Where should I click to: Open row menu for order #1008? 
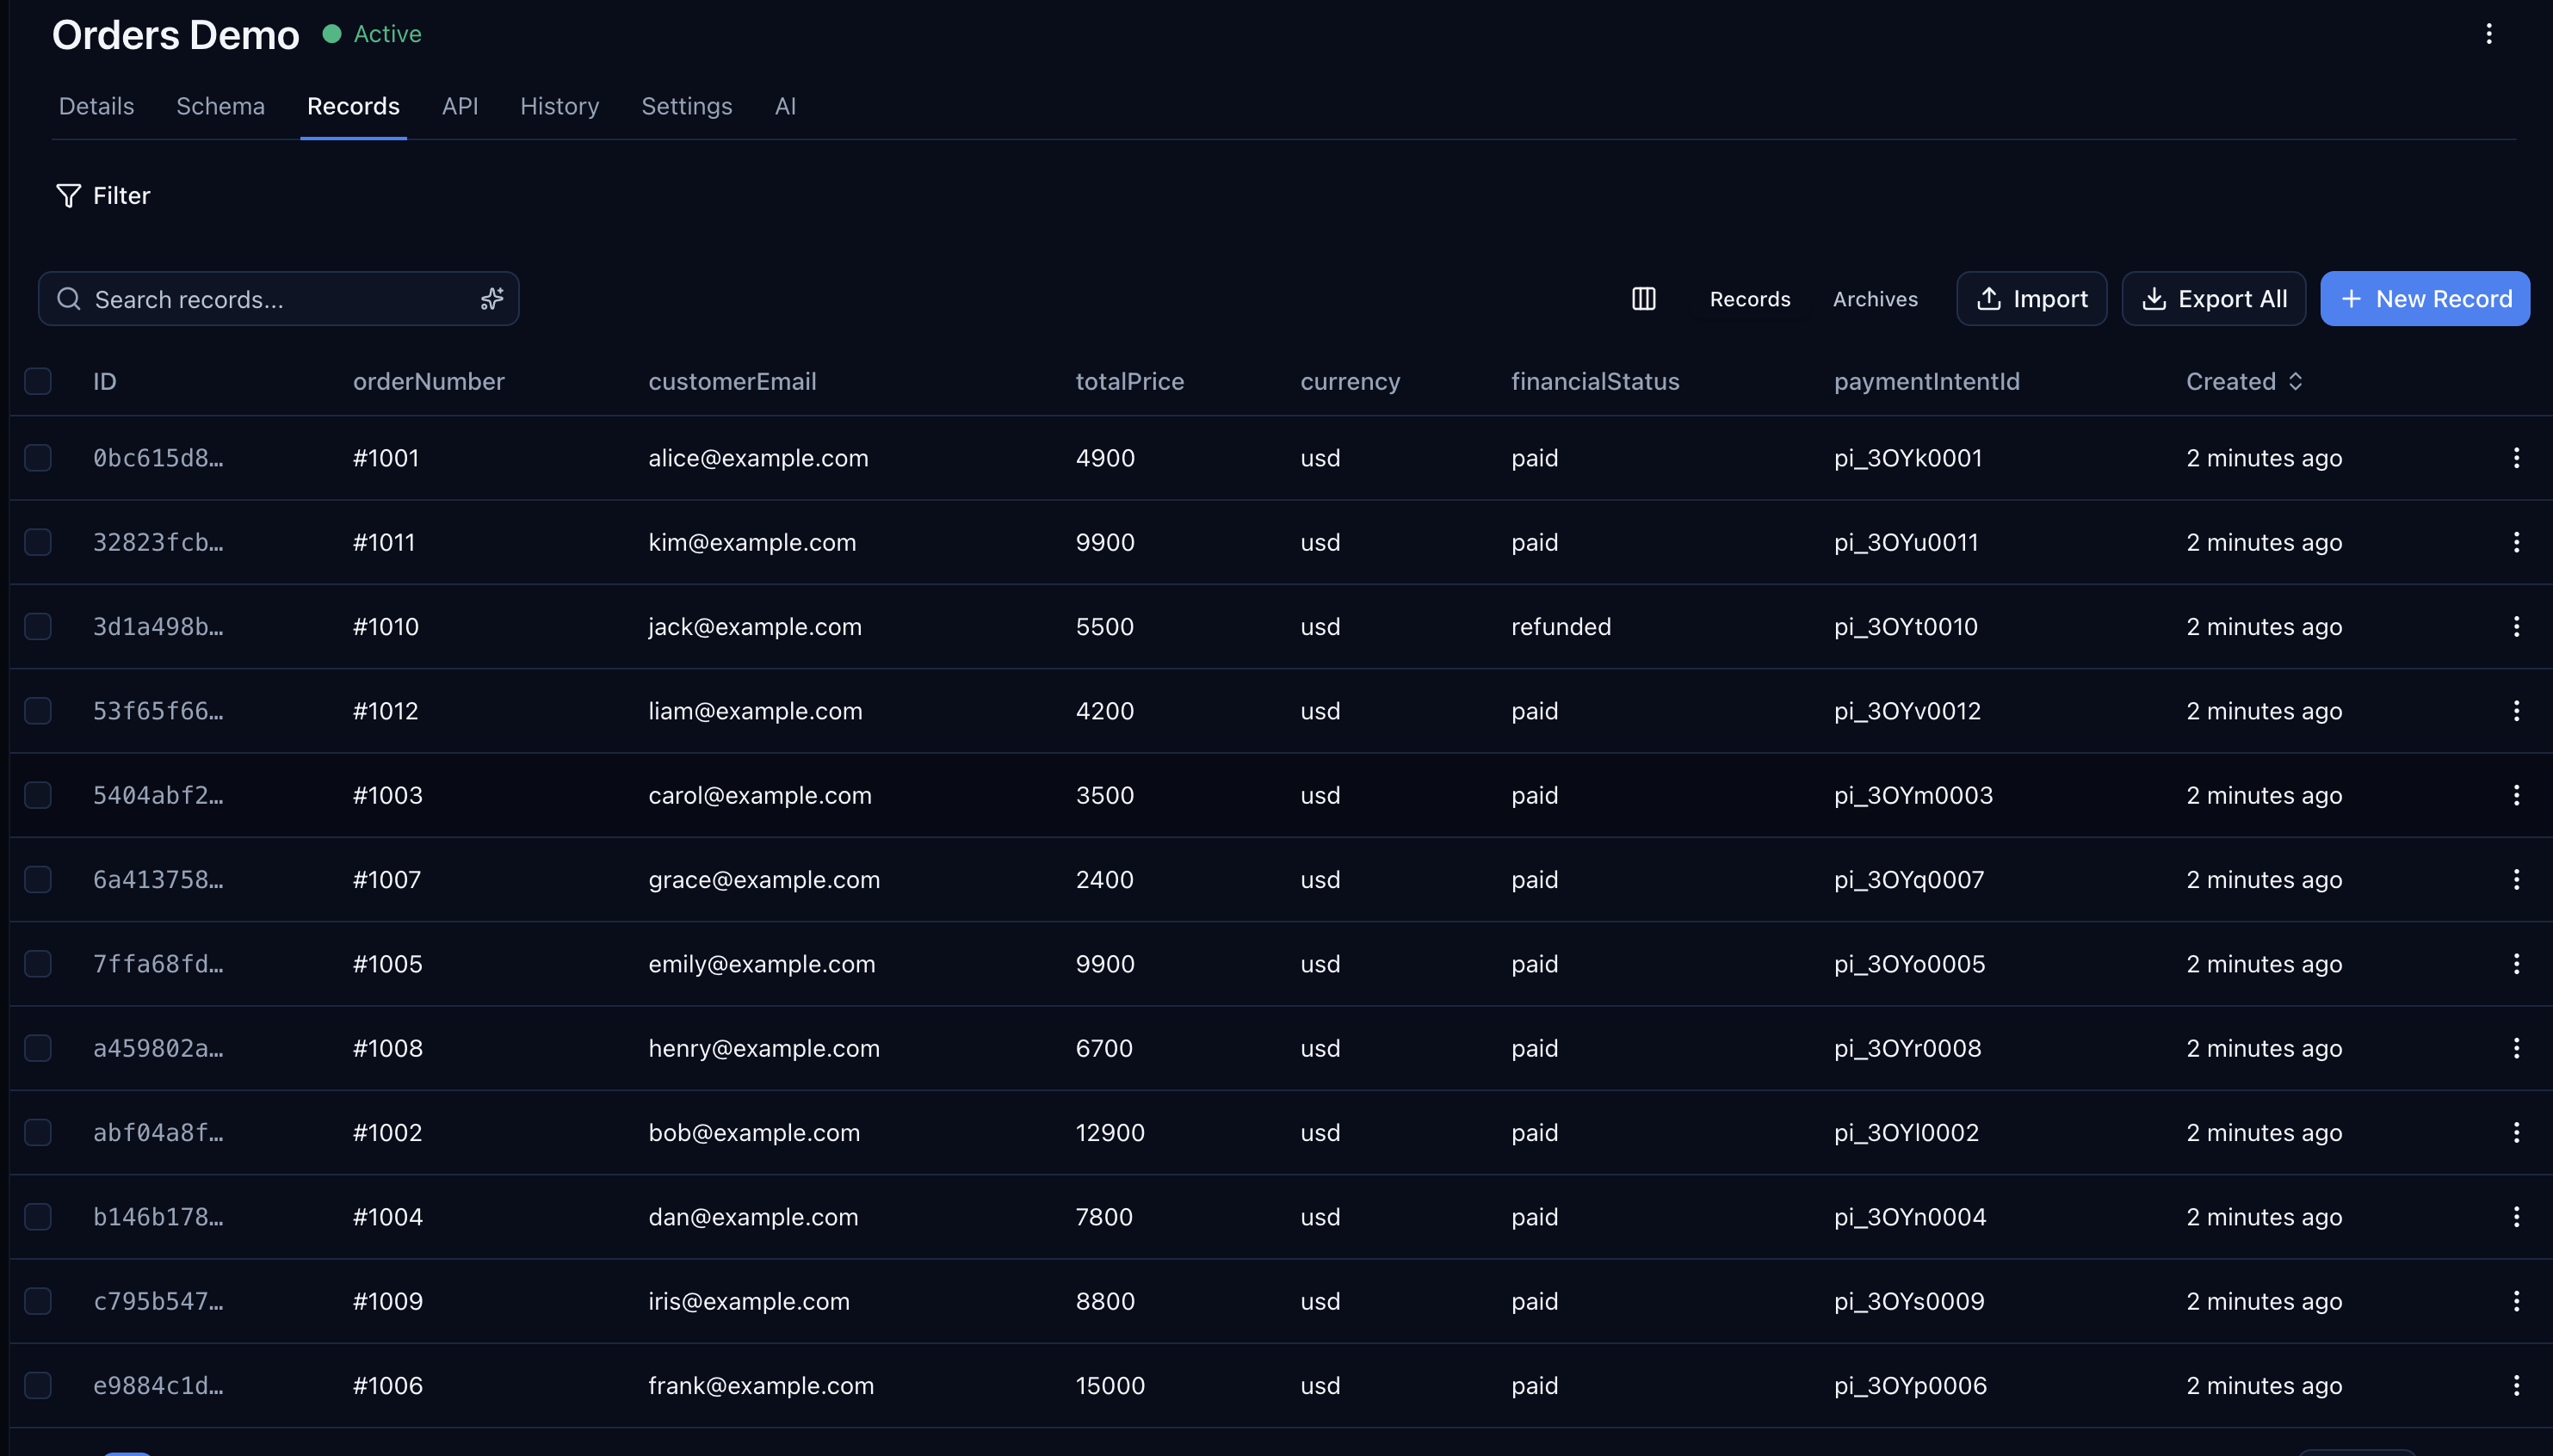tap(2516, 1048)
